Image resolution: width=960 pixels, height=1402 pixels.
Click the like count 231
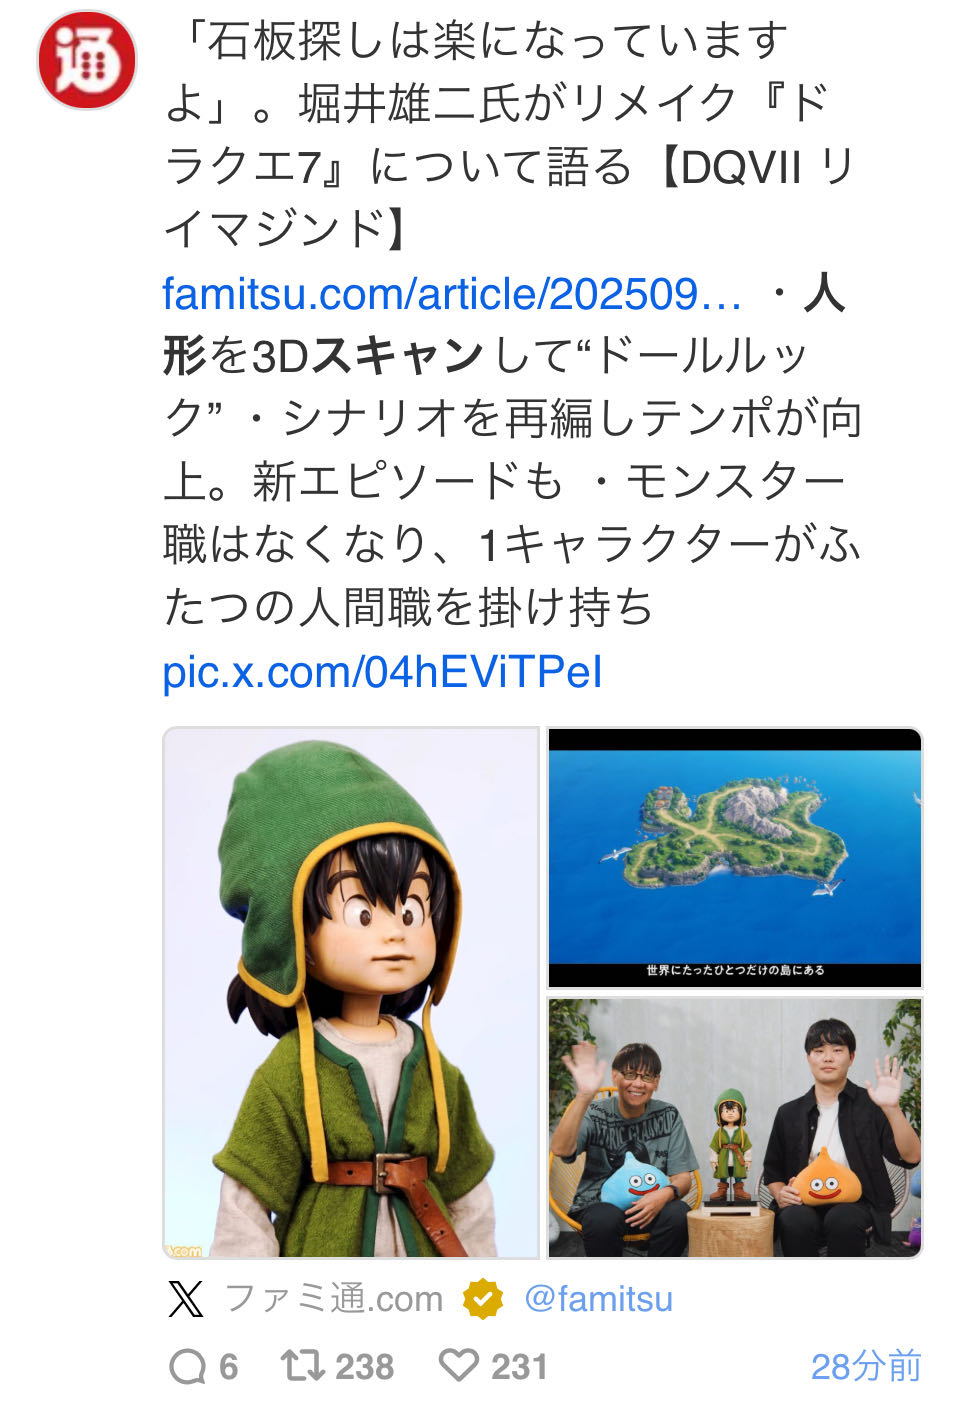click(x=519, y=1367)
